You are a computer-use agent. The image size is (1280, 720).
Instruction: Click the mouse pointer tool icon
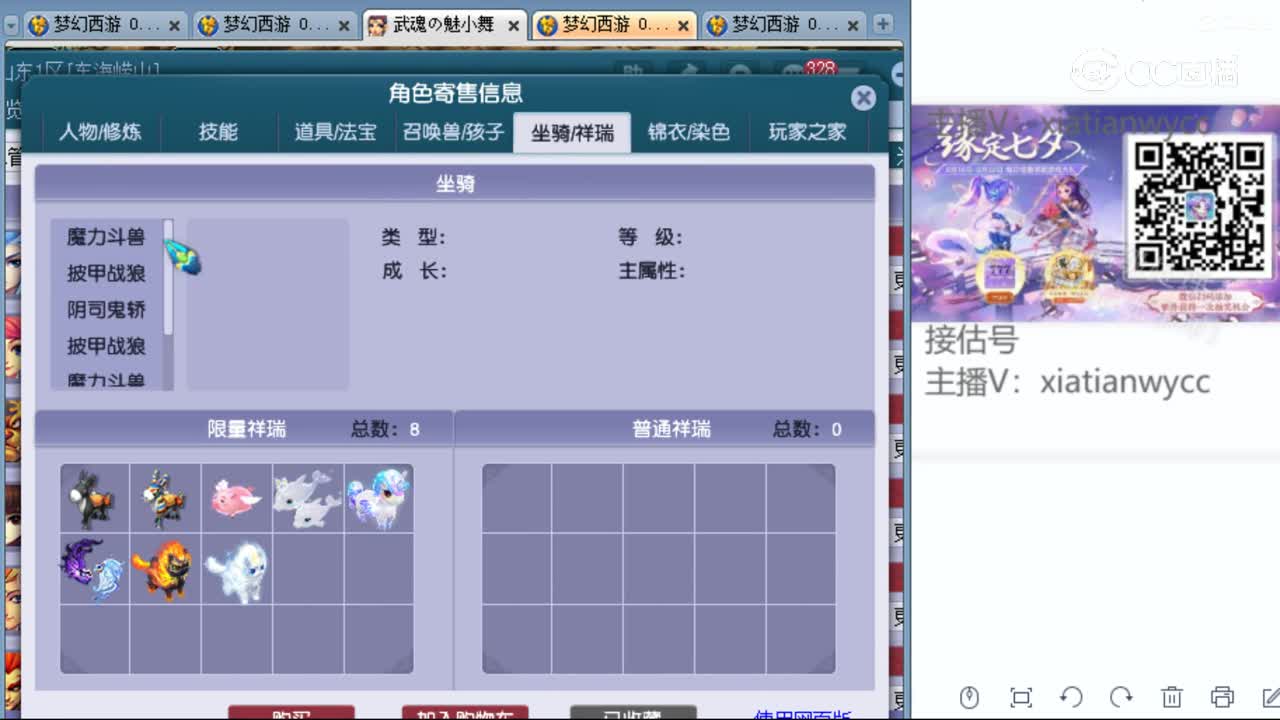(x=968, y=697)
